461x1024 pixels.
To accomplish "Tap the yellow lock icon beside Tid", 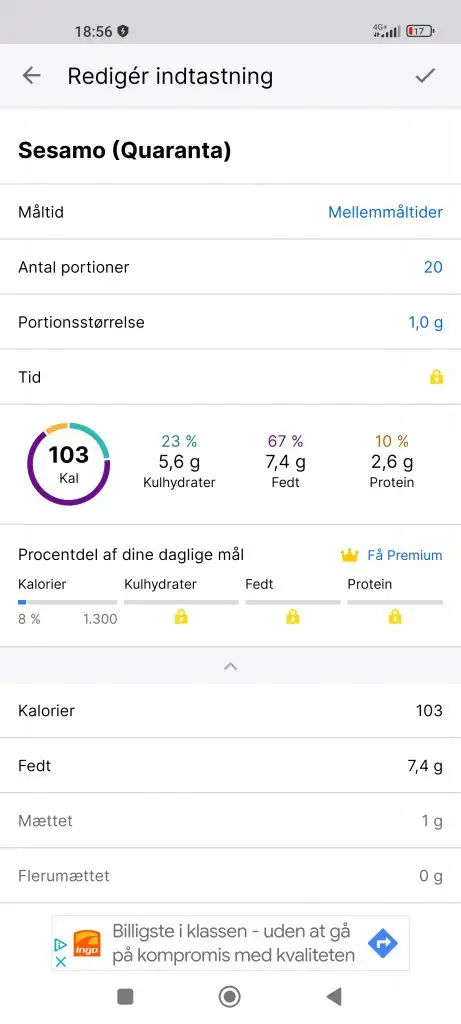I will click(436, 377).
